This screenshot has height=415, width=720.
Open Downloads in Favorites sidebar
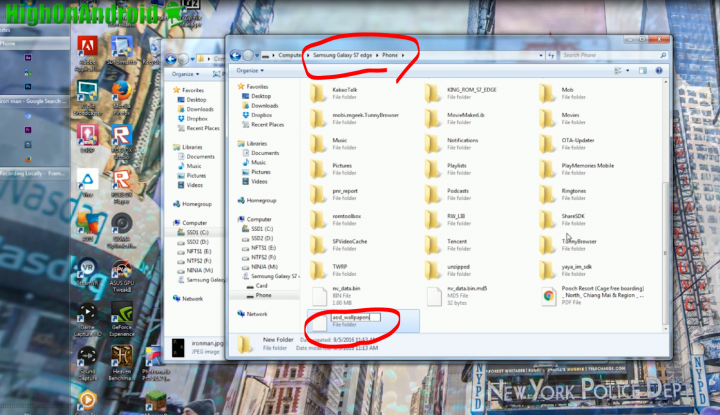264,105
